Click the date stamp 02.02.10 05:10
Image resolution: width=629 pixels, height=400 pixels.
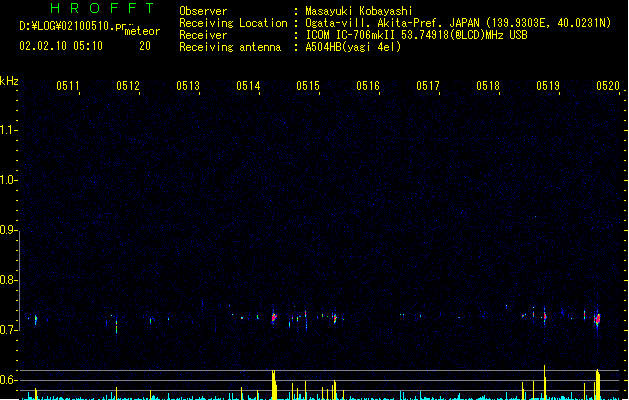[61, 46]
